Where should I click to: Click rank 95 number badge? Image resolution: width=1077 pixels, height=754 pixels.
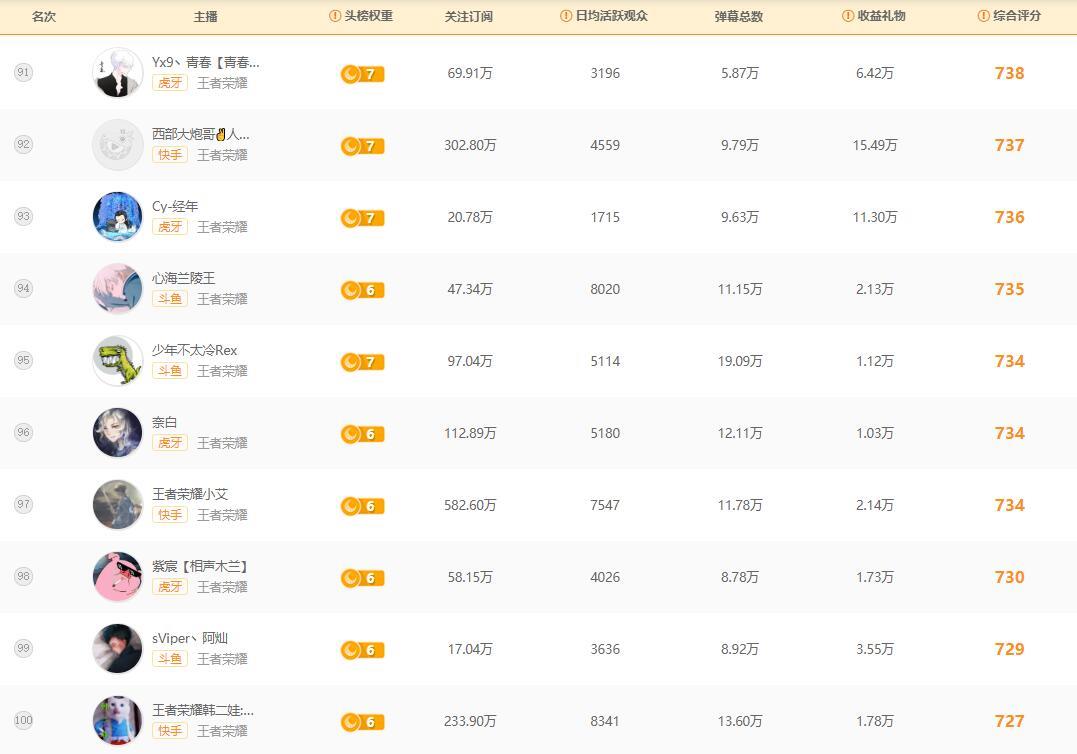click(23, 360)
